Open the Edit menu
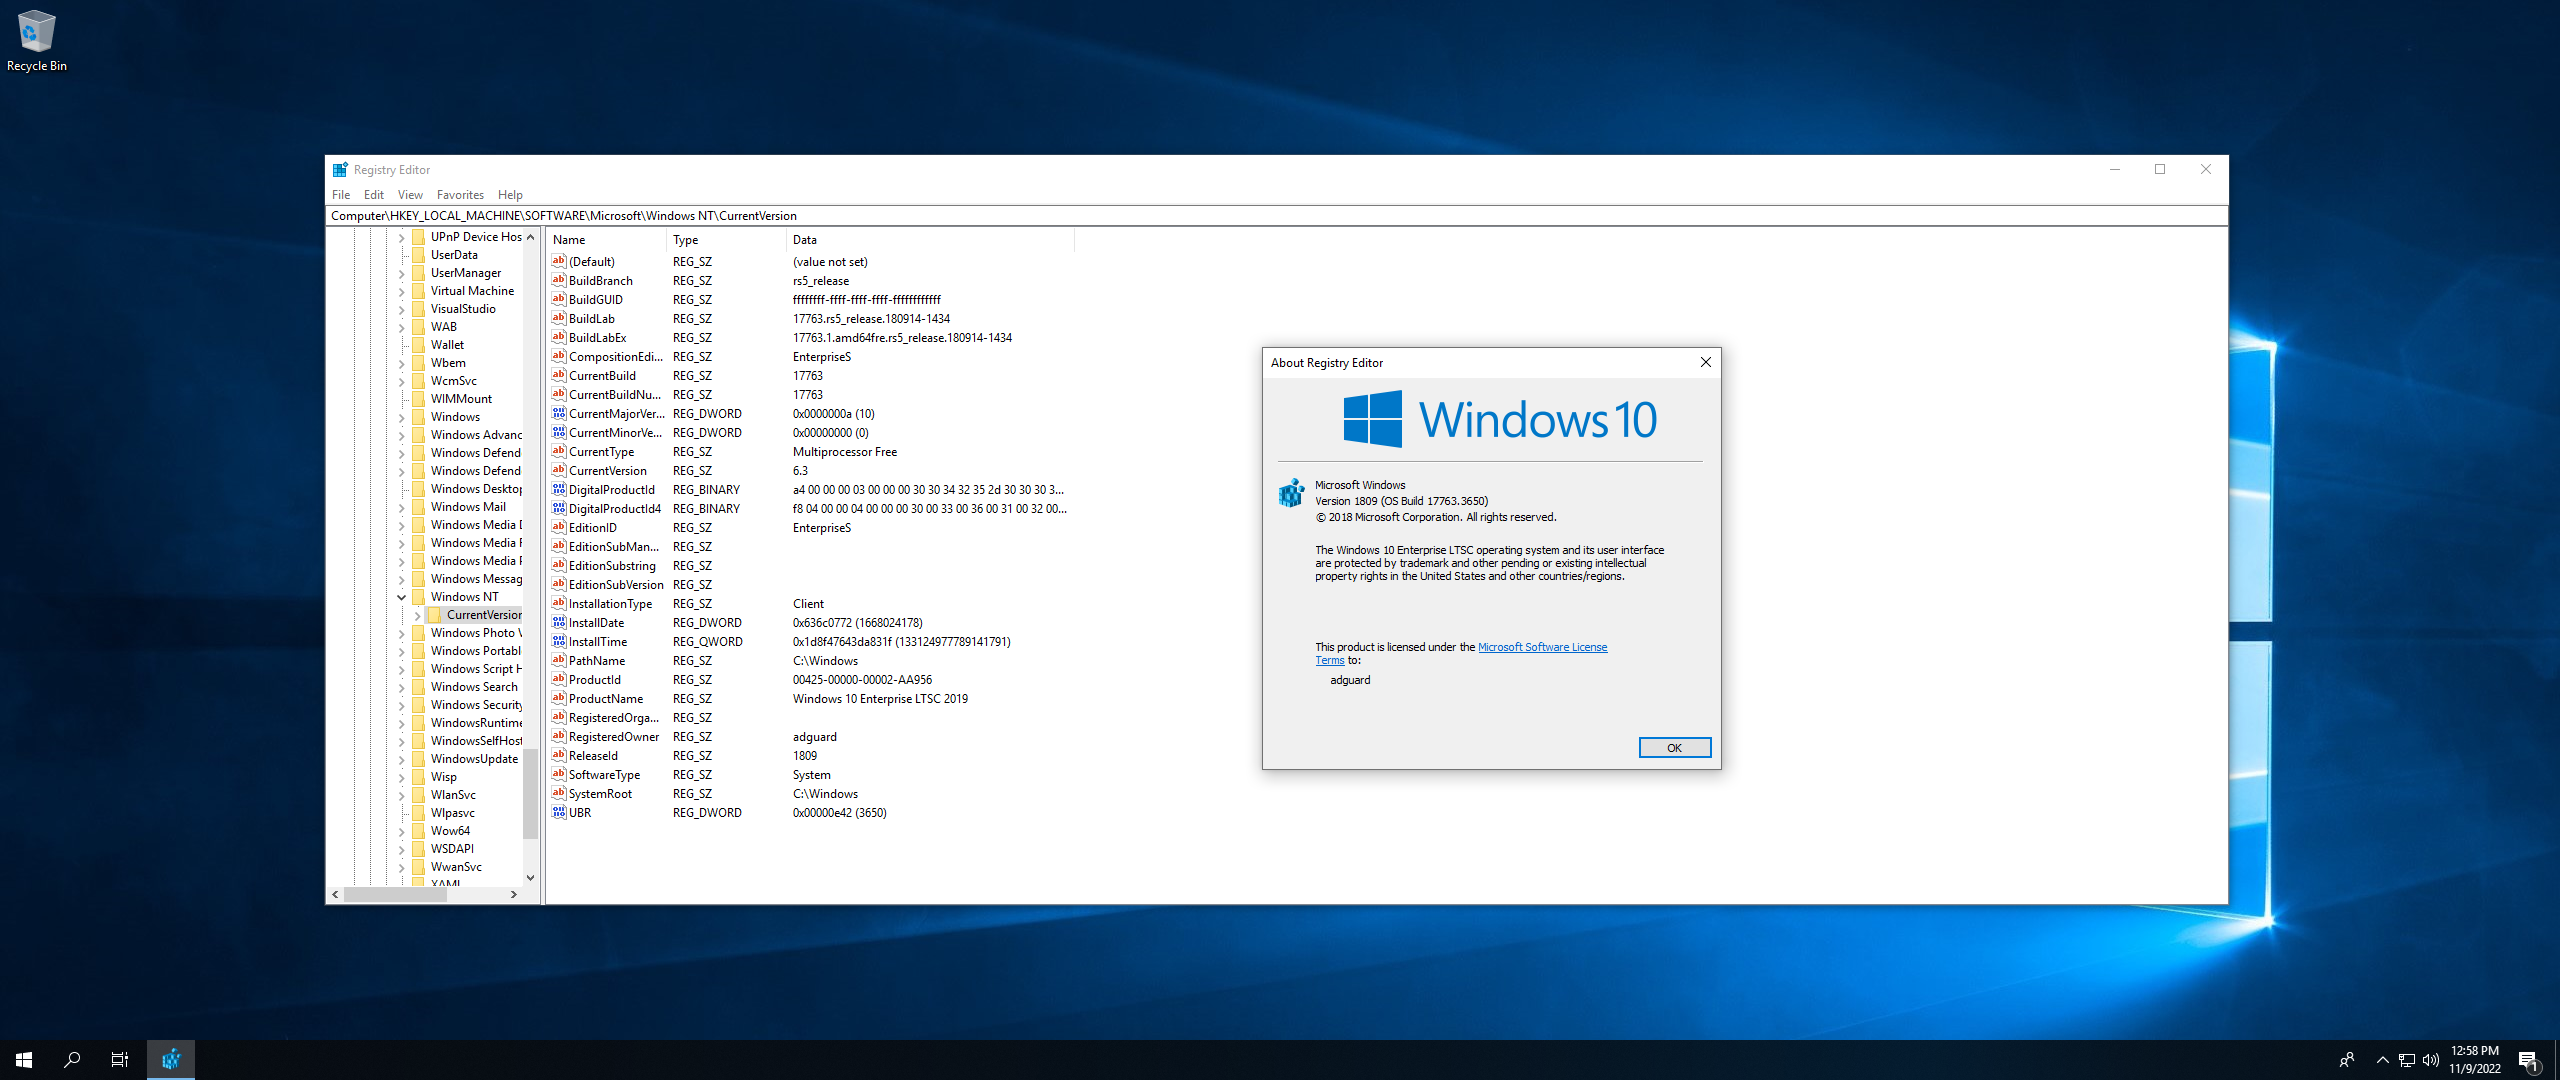The width and height of the screenshot is (2560, 1080). tap(374, 195)
